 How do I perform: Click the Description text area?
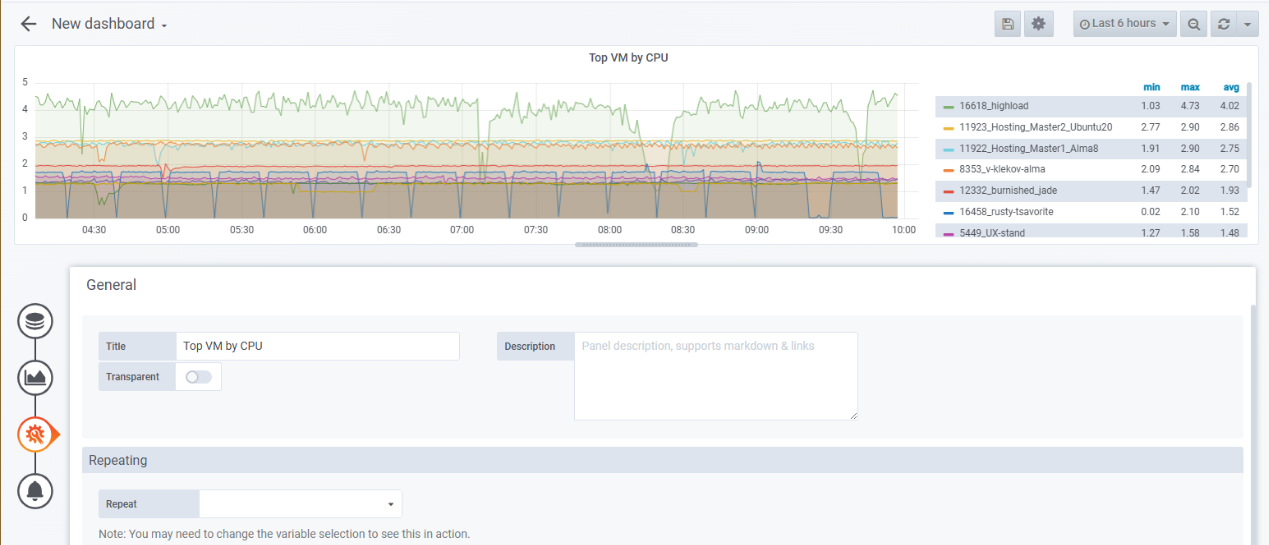(x=715, y=376)
